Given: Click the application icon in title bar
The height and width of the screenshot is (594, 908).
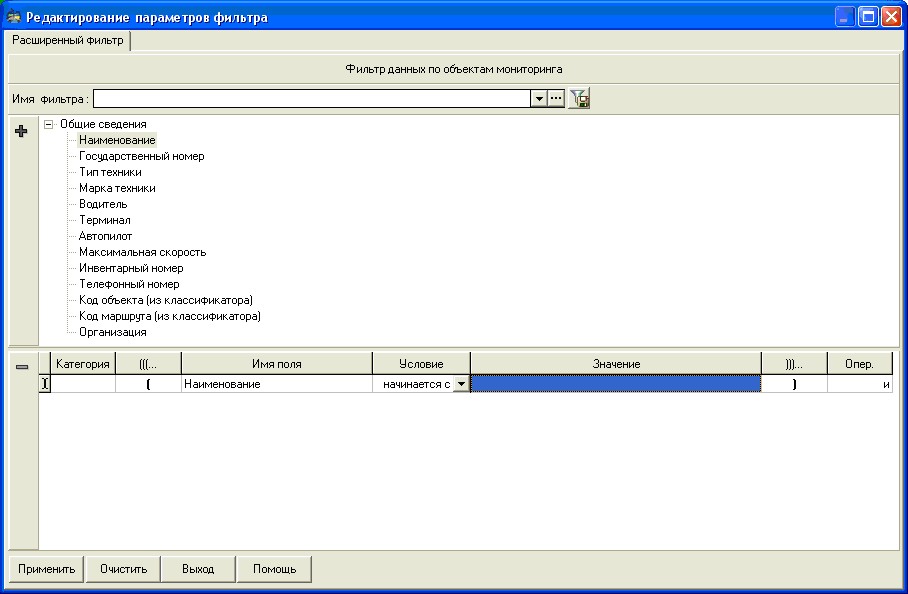Looking at the screenshot, I should tap(14, 17).
